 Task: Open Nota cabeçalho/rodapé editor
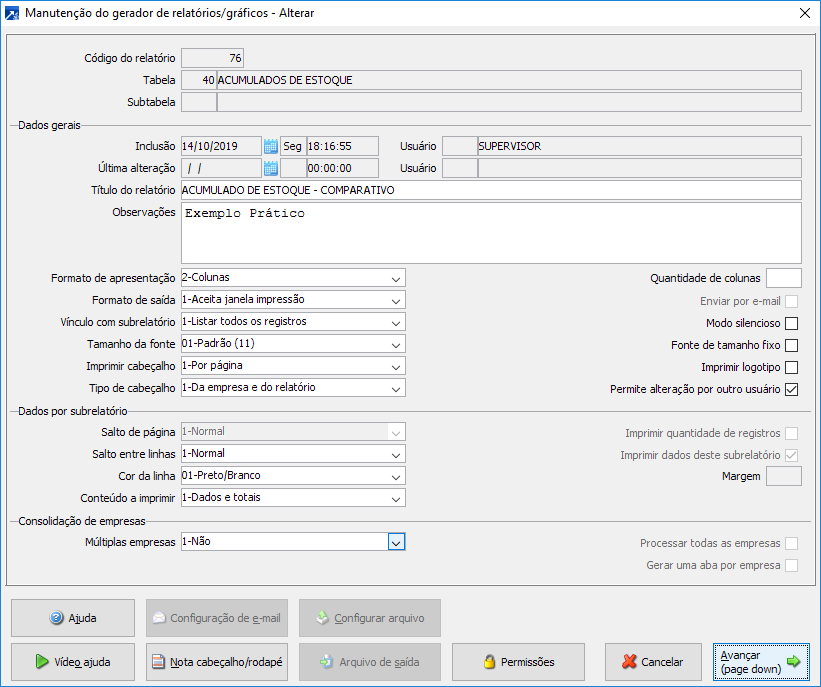coord(217,662)
